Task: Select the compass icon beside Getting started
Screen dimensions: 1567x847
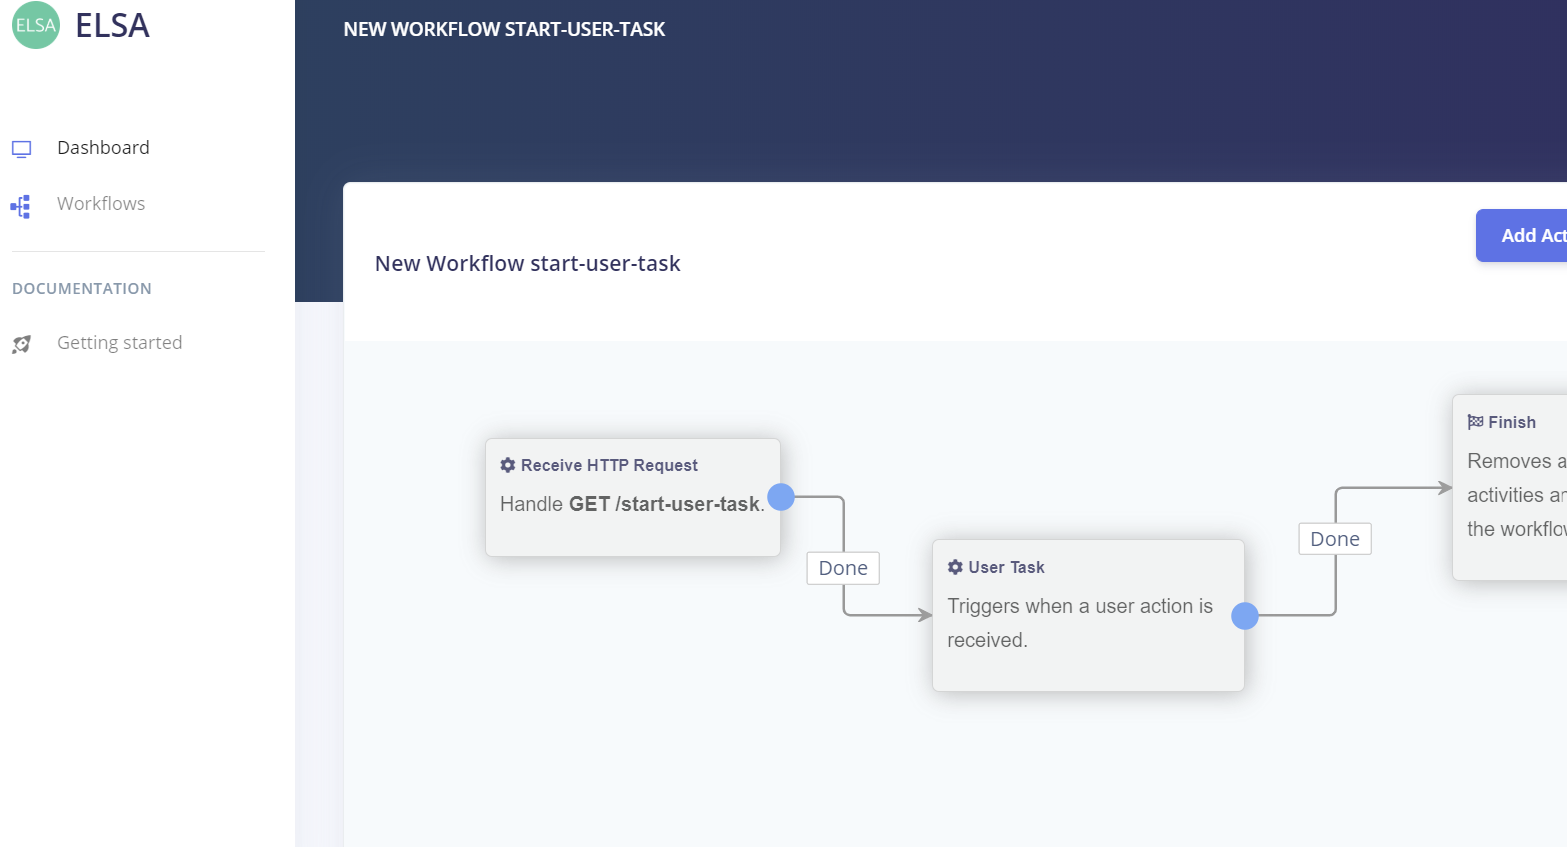Action: [20, 343]
